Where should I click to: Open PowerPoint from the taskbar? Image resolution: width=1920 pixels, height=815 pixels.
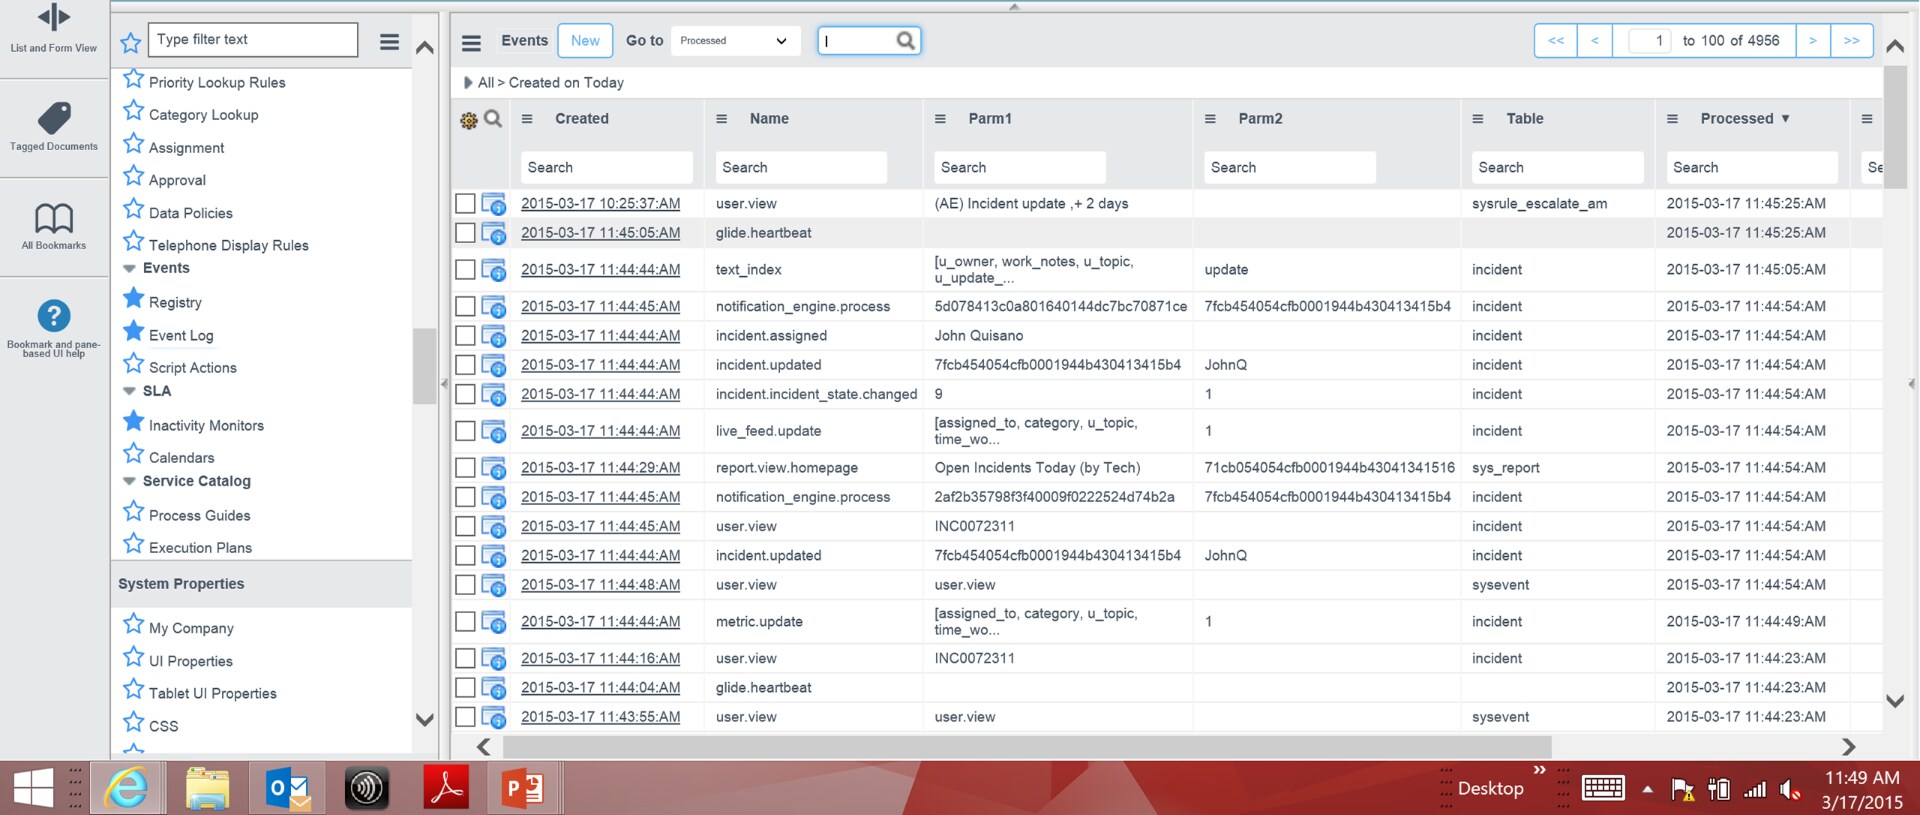(x=522, y=789)
